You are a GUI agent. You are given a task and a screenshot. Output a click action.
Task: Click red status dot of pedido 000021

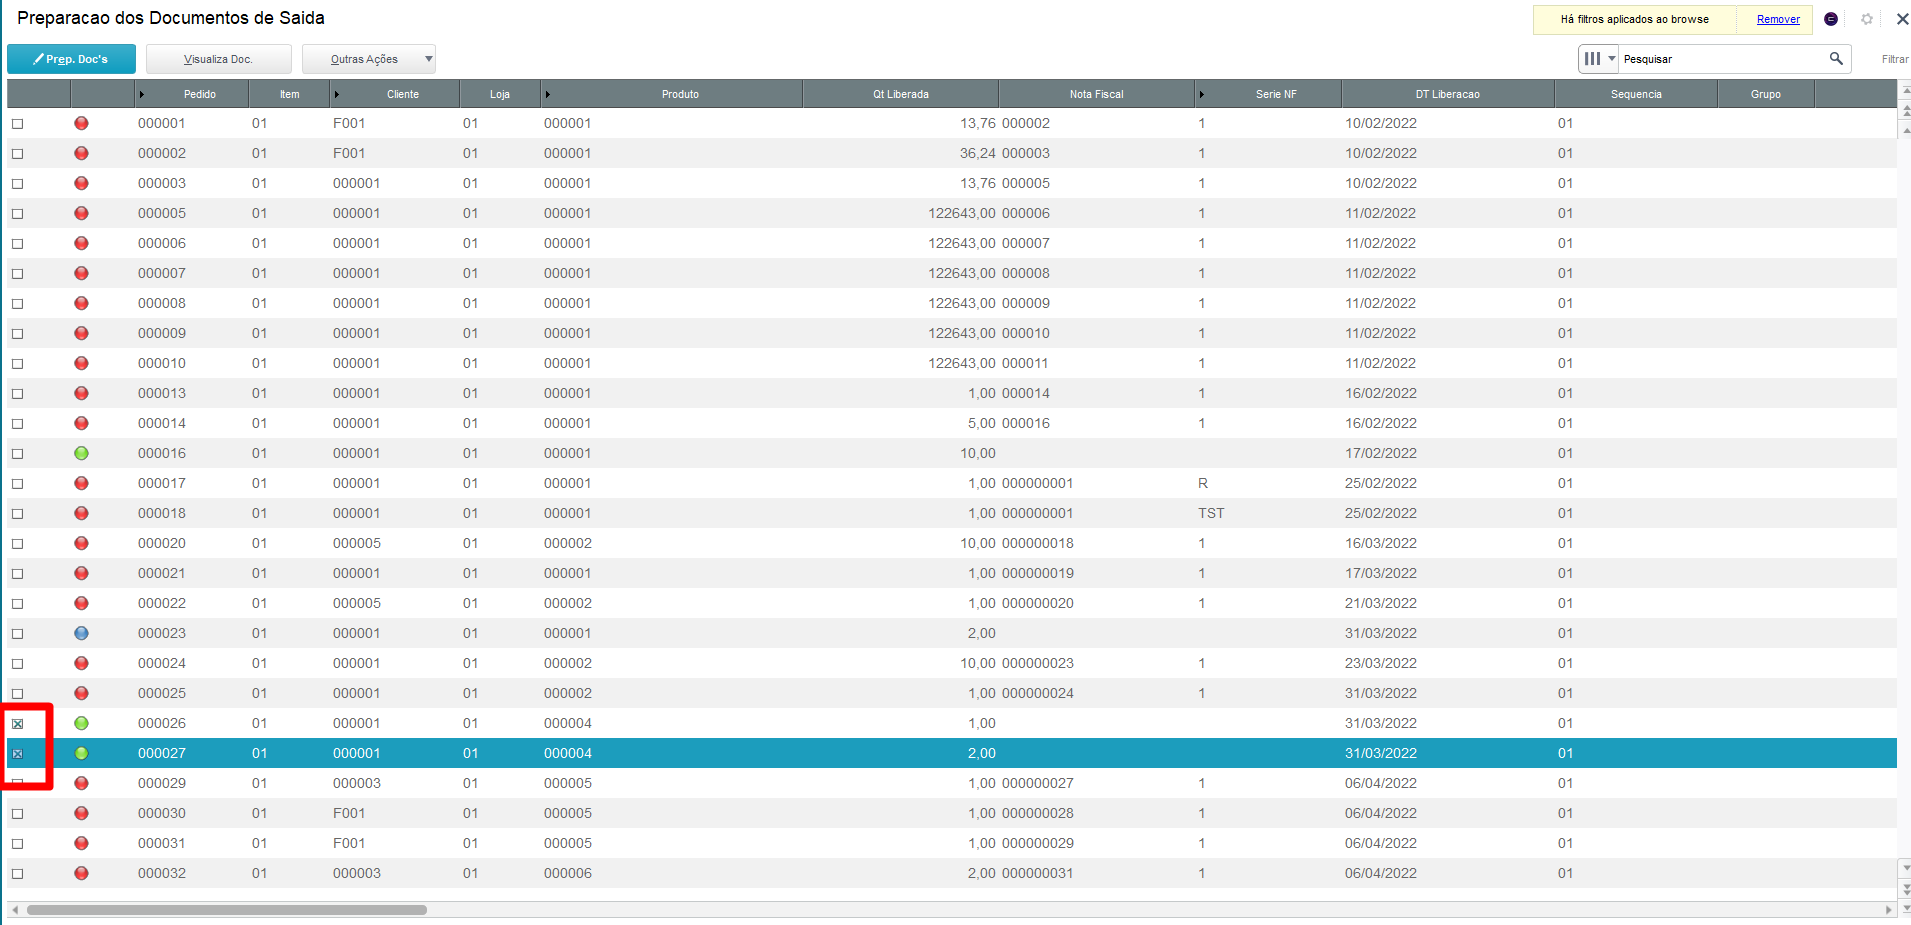81,573
